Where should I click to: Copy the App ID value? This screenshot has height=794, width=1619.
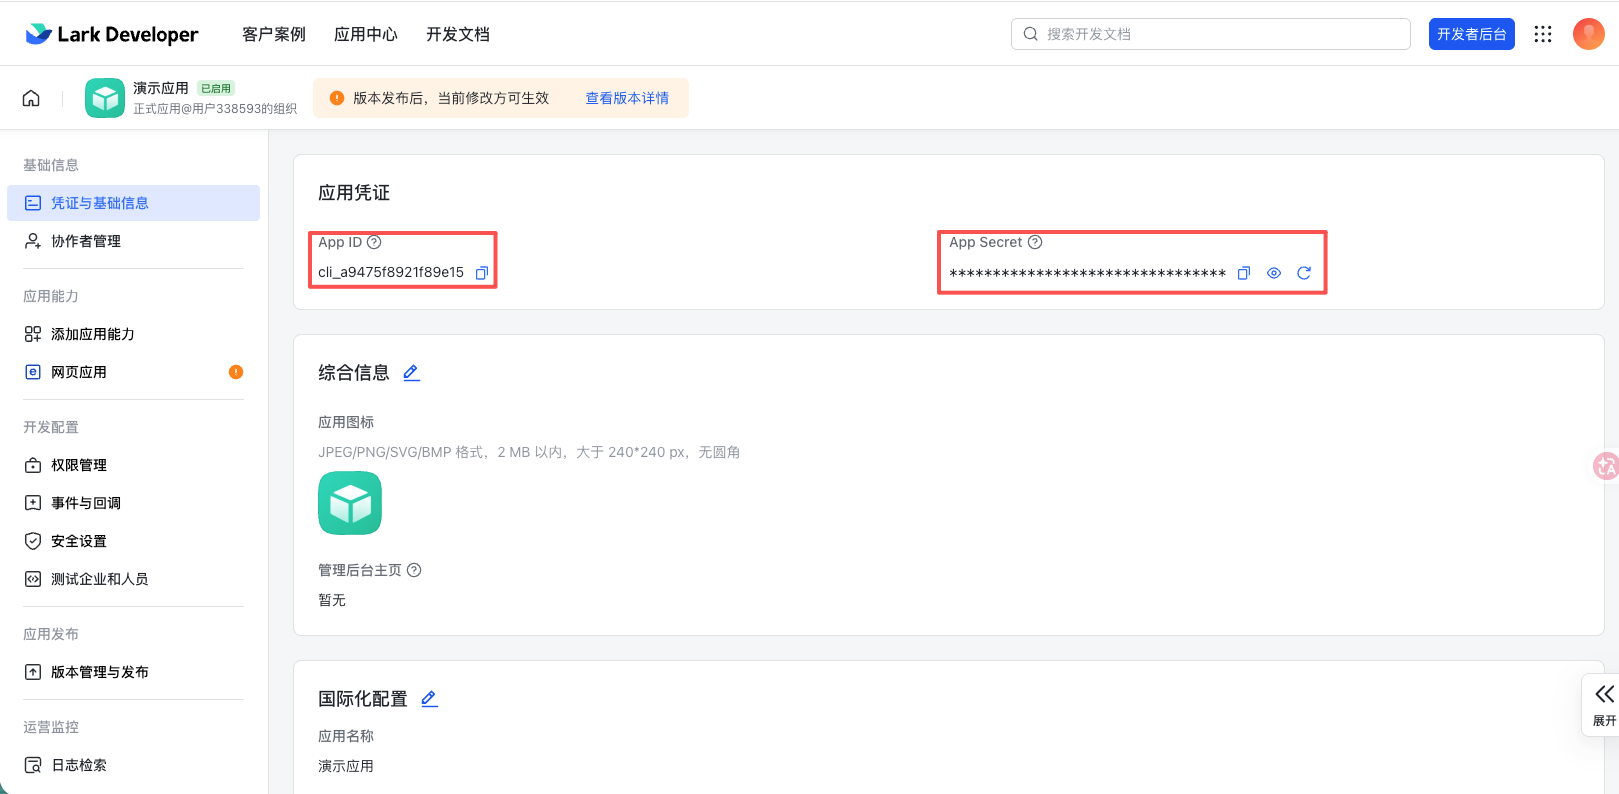click(481, 273)
